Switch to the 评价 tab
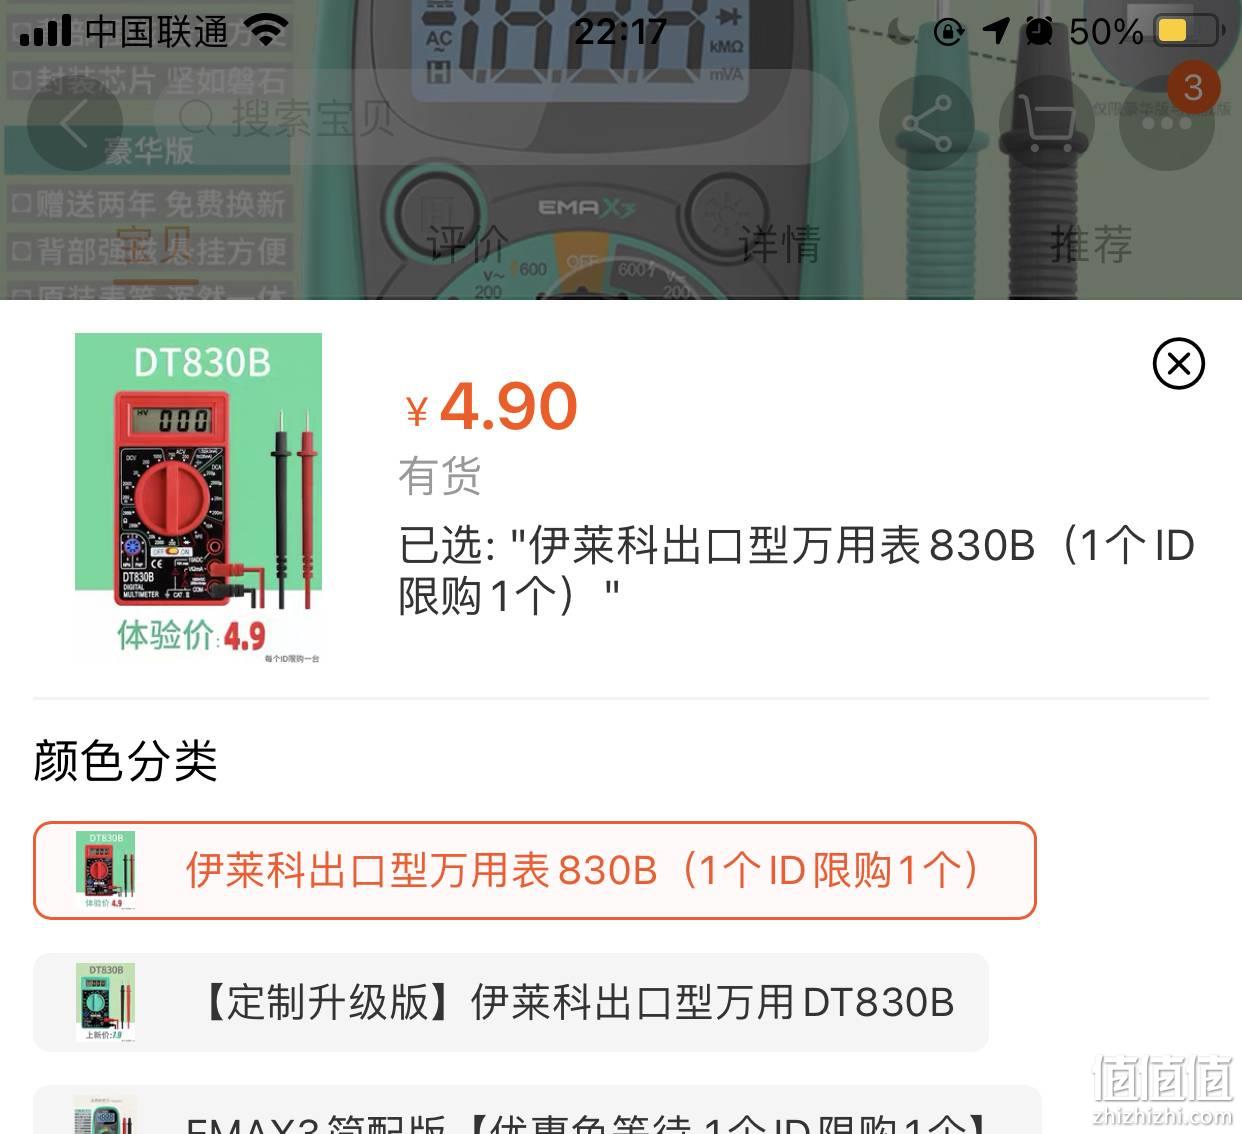Image resolution: width=1242 pixels, height=1134 pixels. [467, 245]
